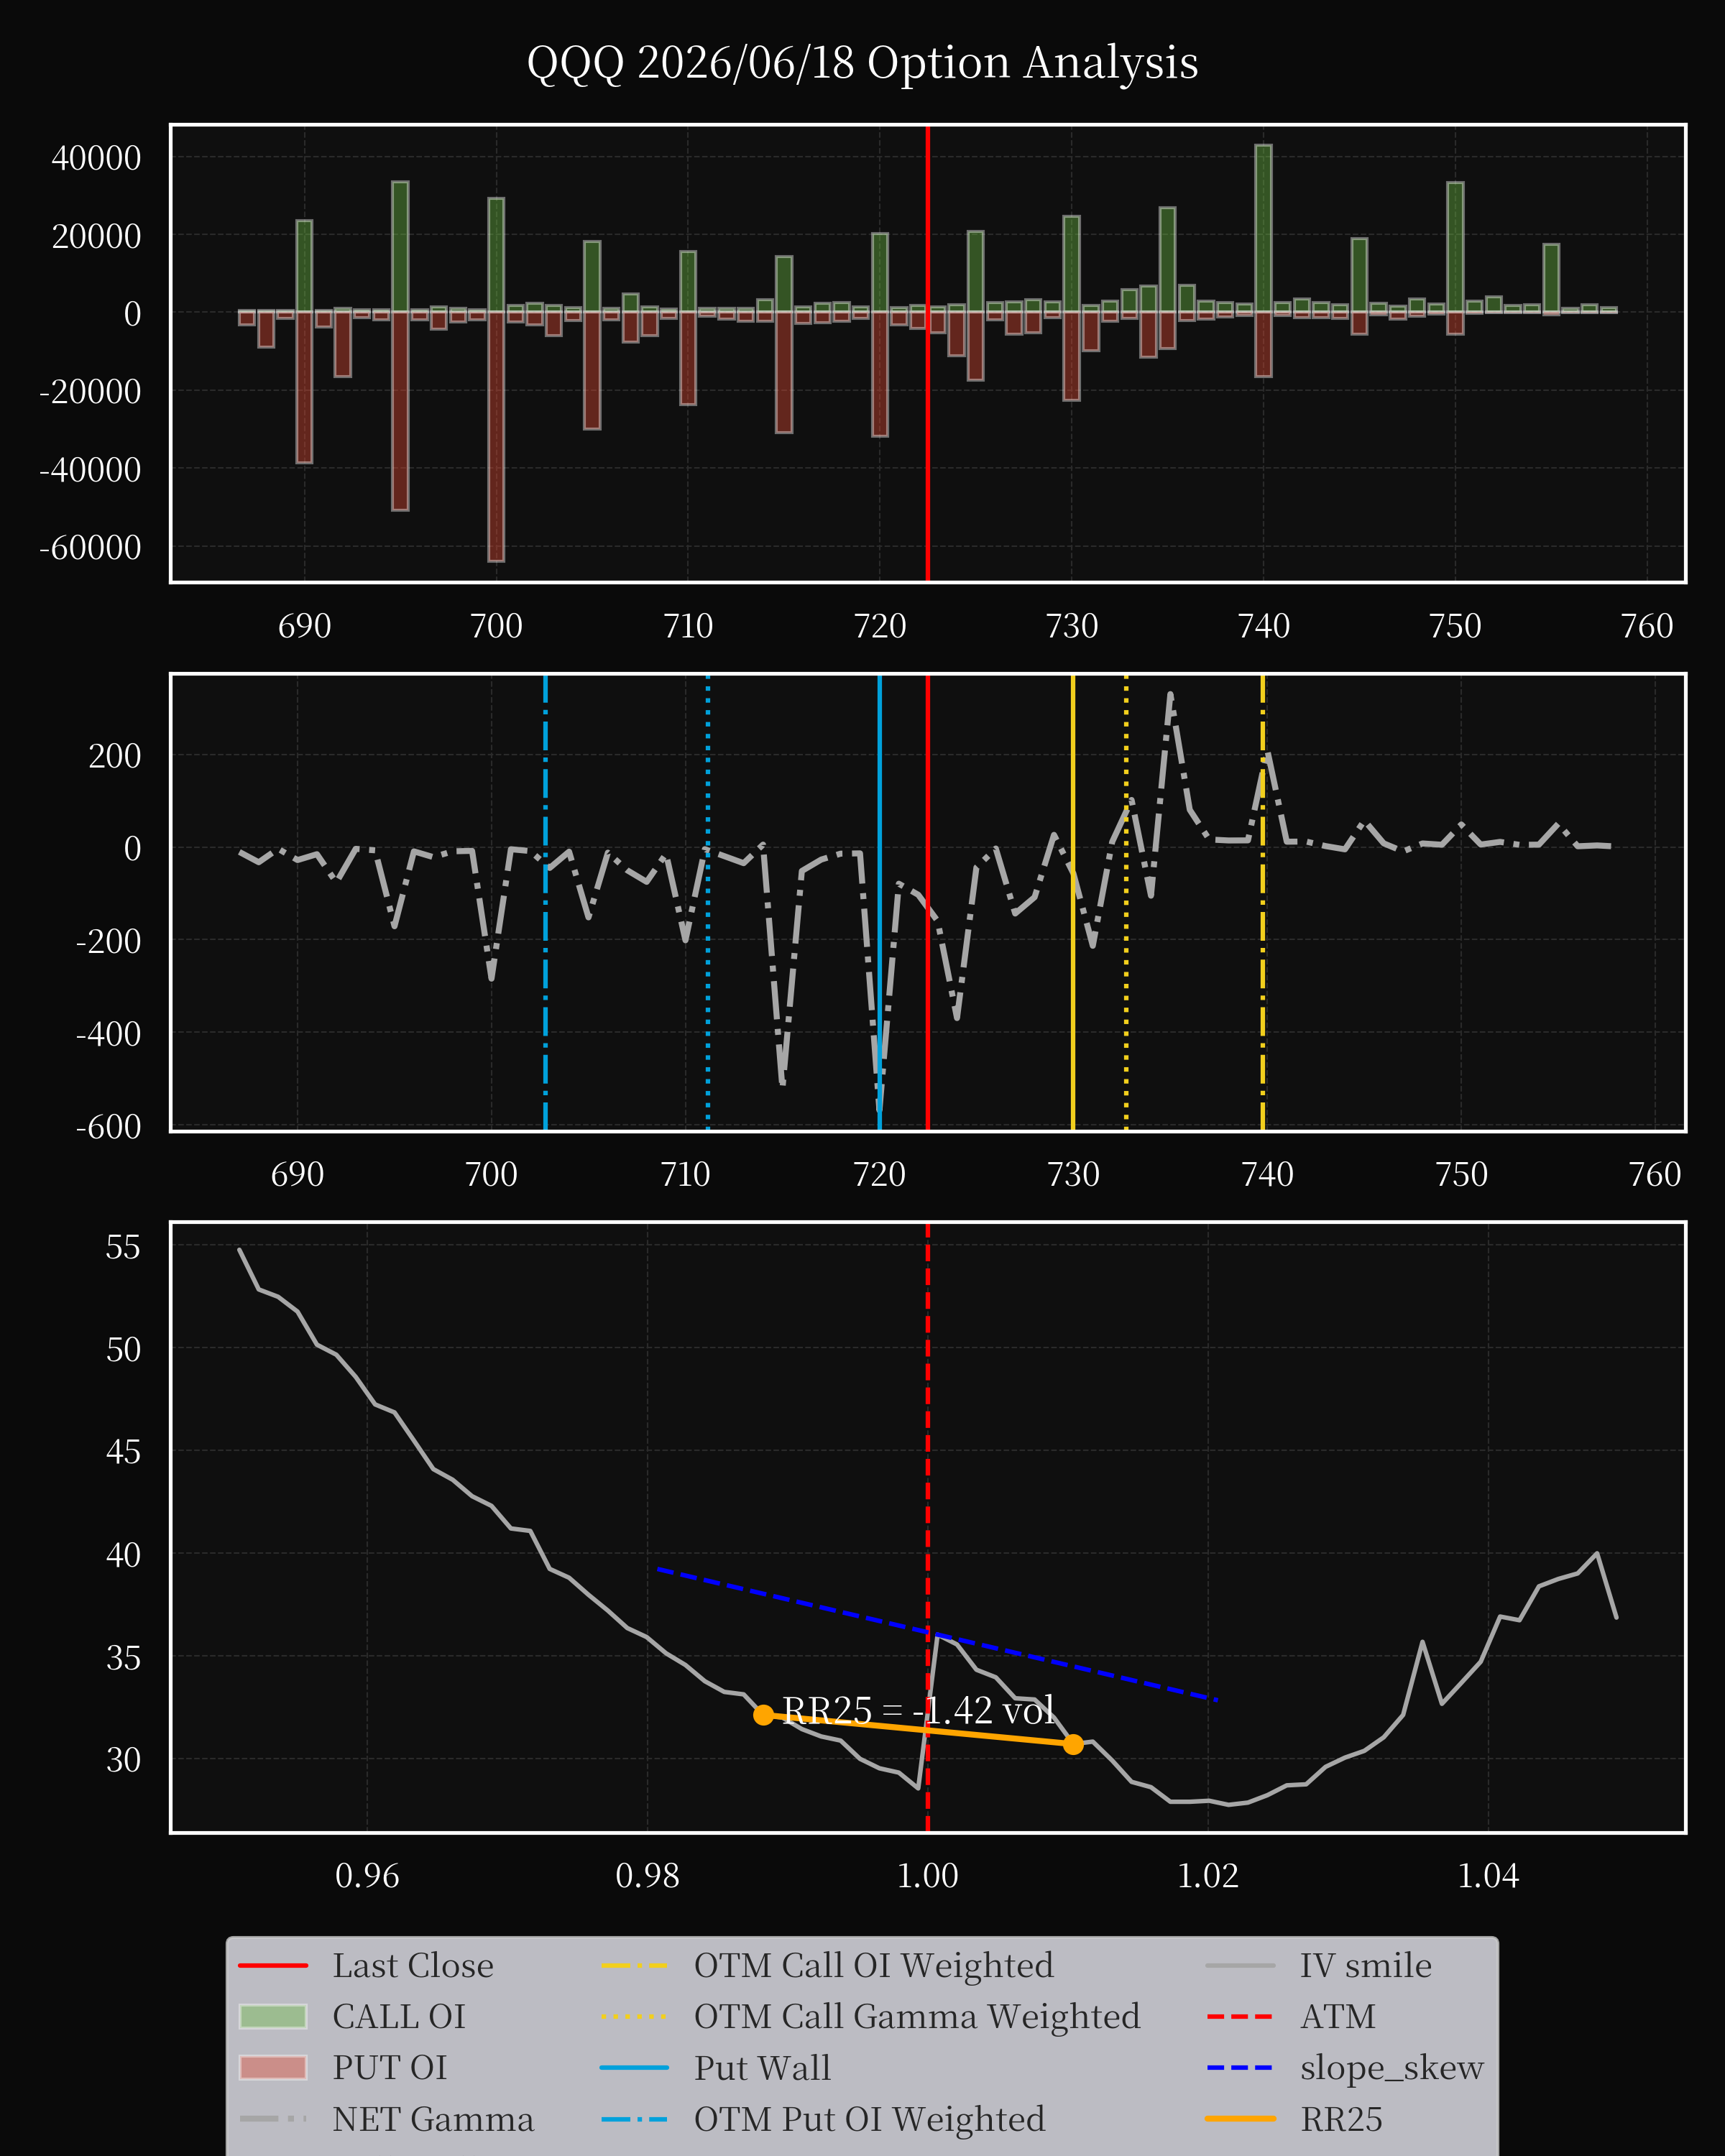
Task: Click the PUT OI bar at strike 695
Action: [400, 411]
